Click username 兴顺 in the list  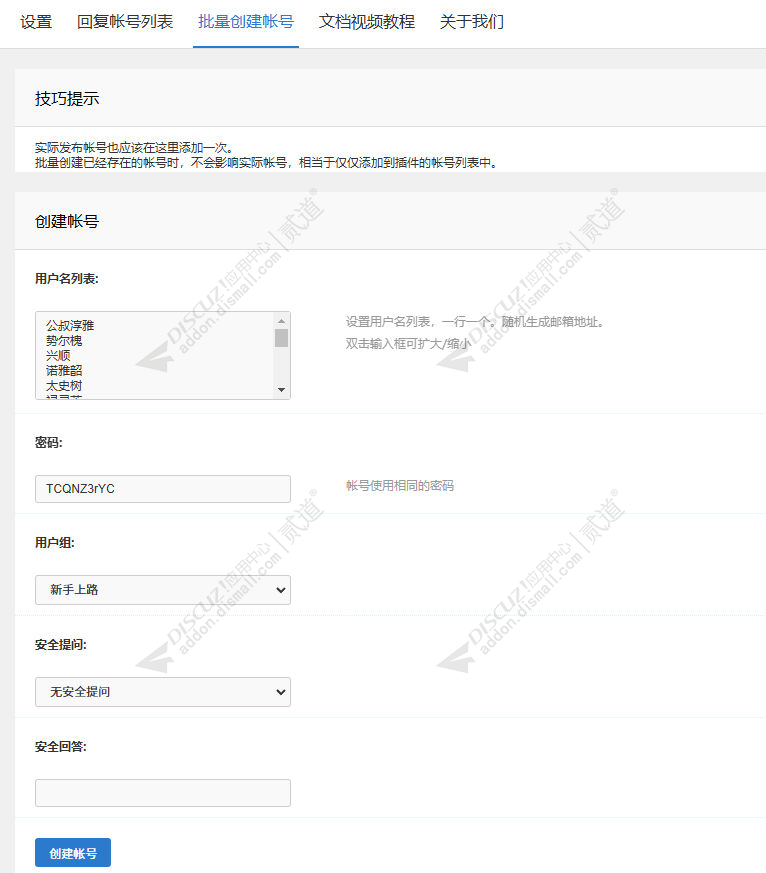pyautogui.click(x=58, y=355)
